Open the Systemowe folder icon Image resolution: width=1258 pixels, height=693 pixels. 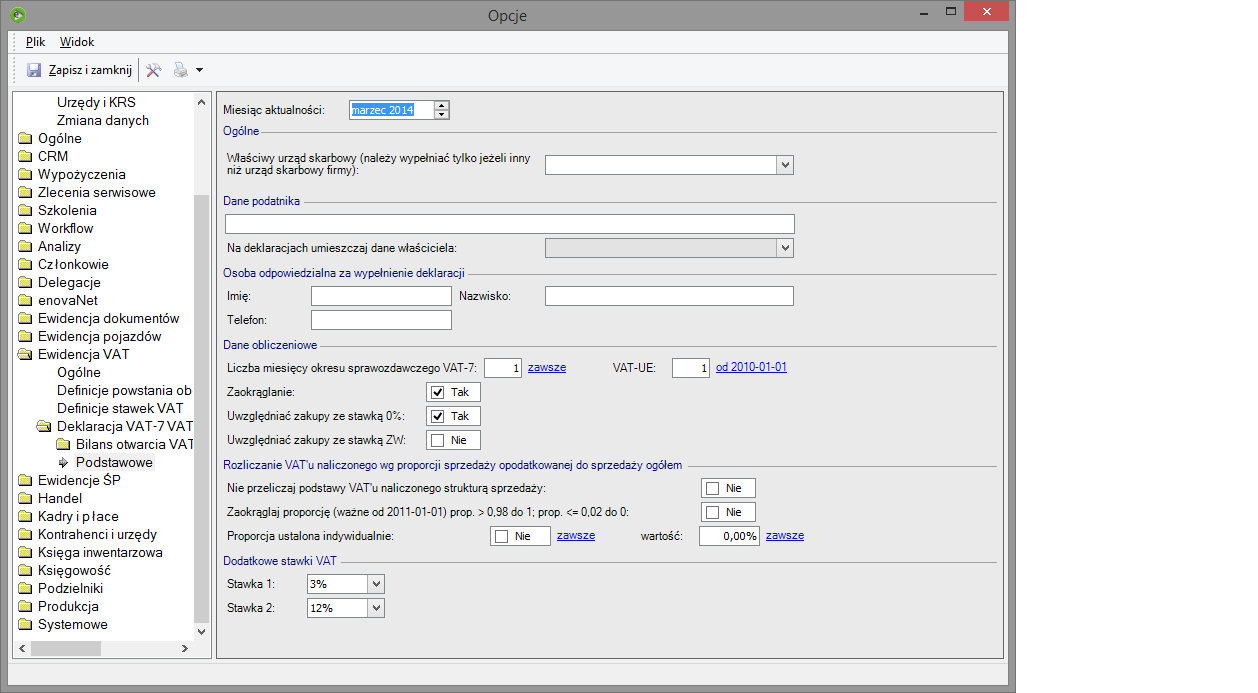(x=26, y=625)
